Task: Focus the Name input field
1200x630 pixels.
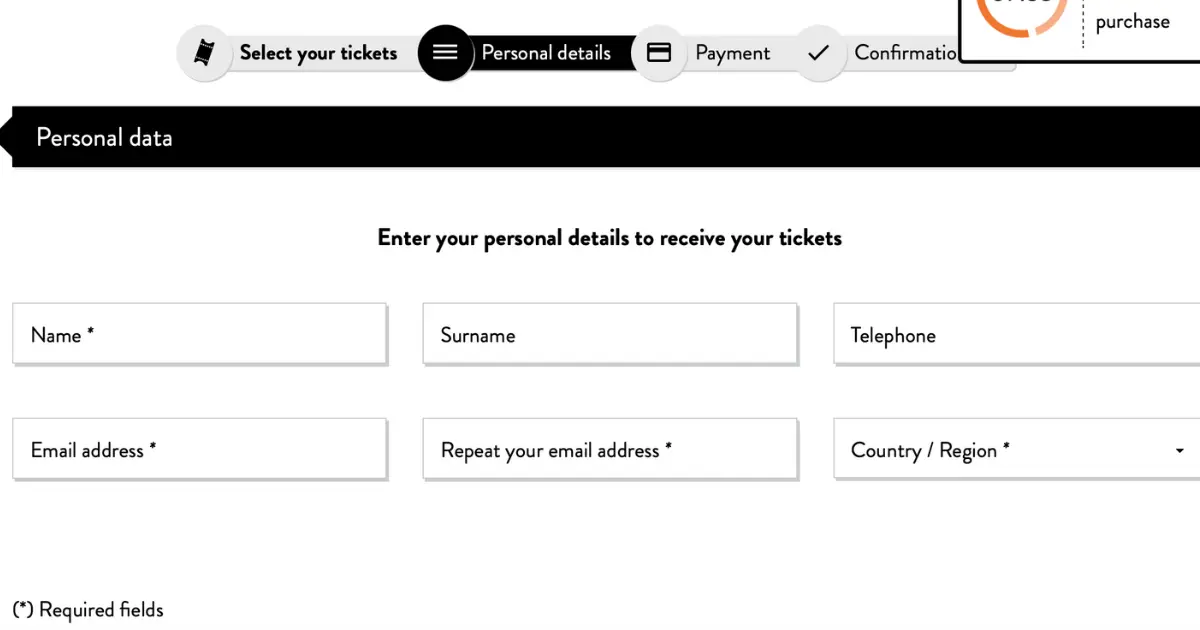Action: 200,334
